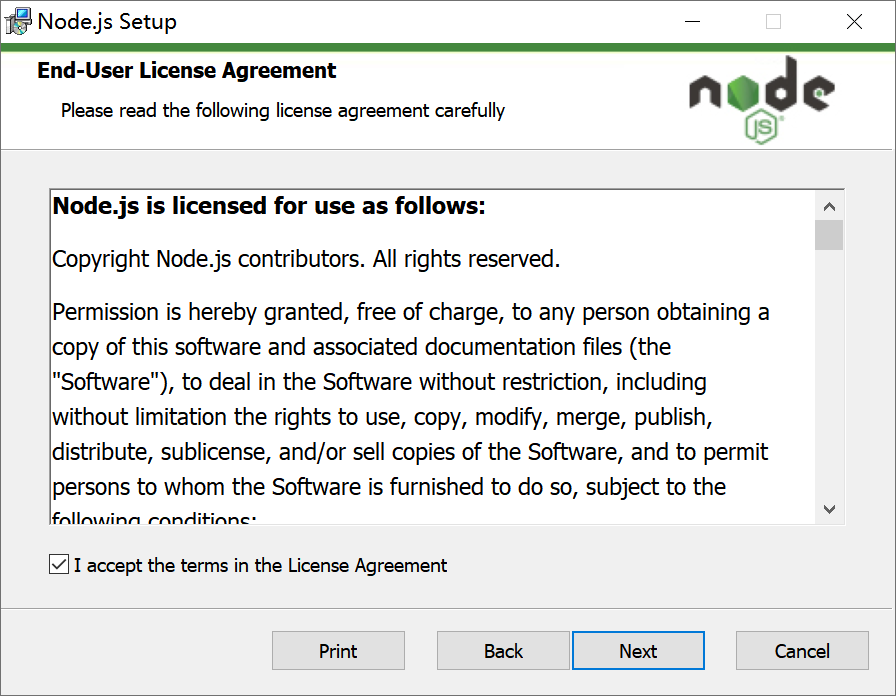896x696 pixels.
Task: Click the green JS hexagon badge under the logo
Action: click(762, 127)
